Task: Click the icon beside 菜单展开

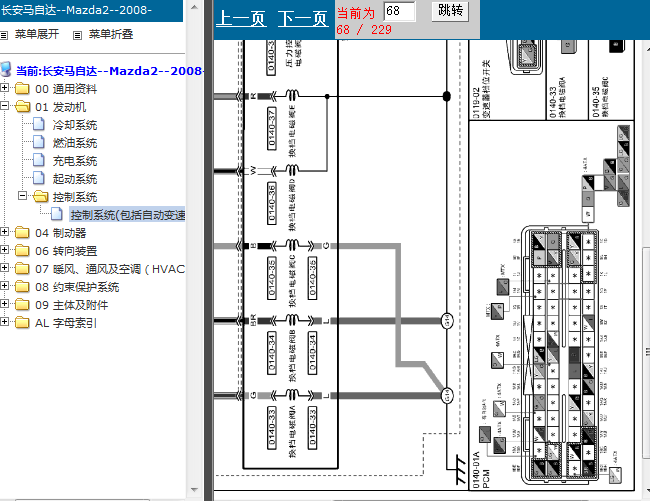Action: [x=4, y=35]
